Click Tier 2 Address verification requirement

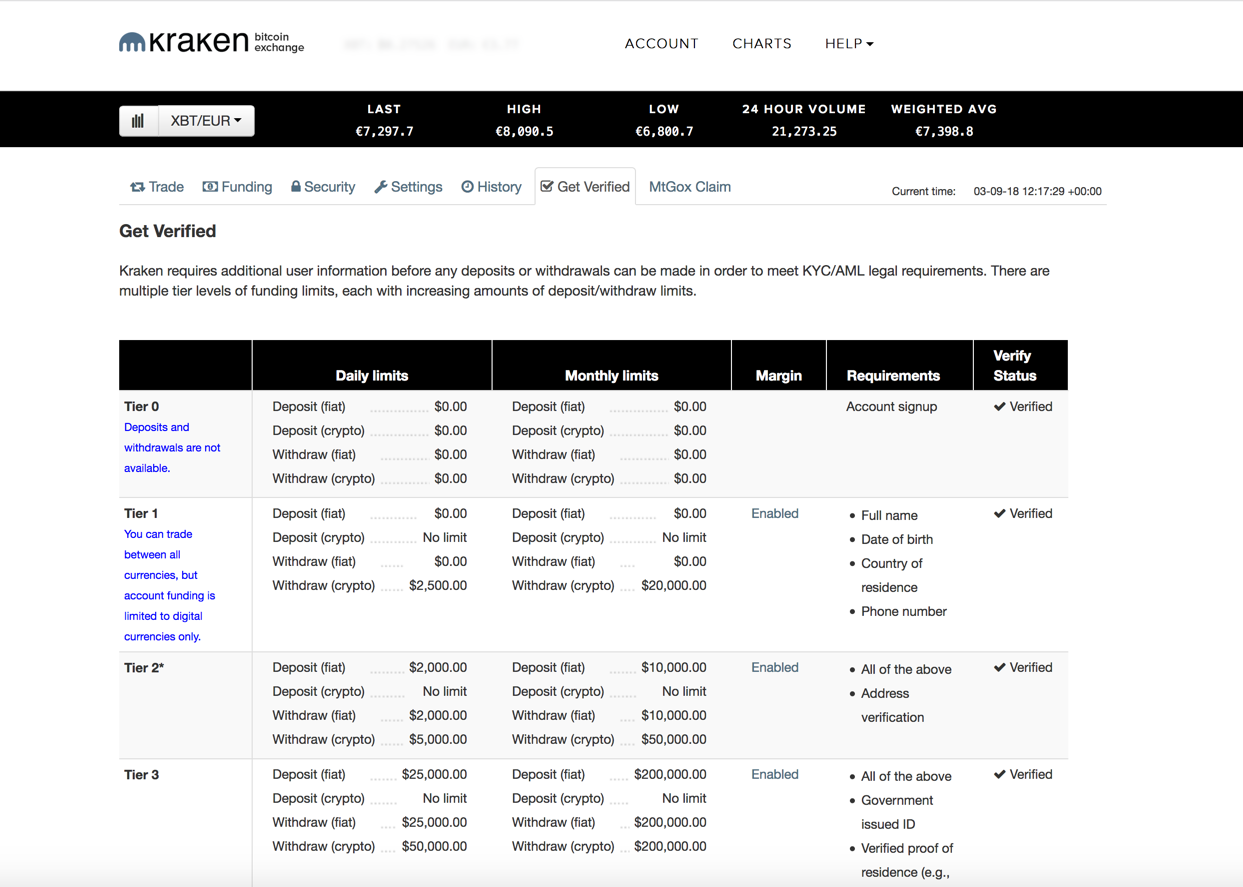click(893, 706)
